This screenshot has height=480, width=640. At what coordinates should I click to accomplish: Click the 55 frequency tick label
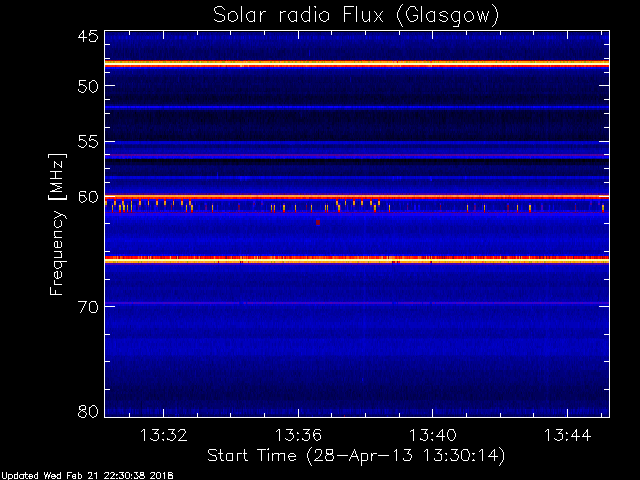89,142
